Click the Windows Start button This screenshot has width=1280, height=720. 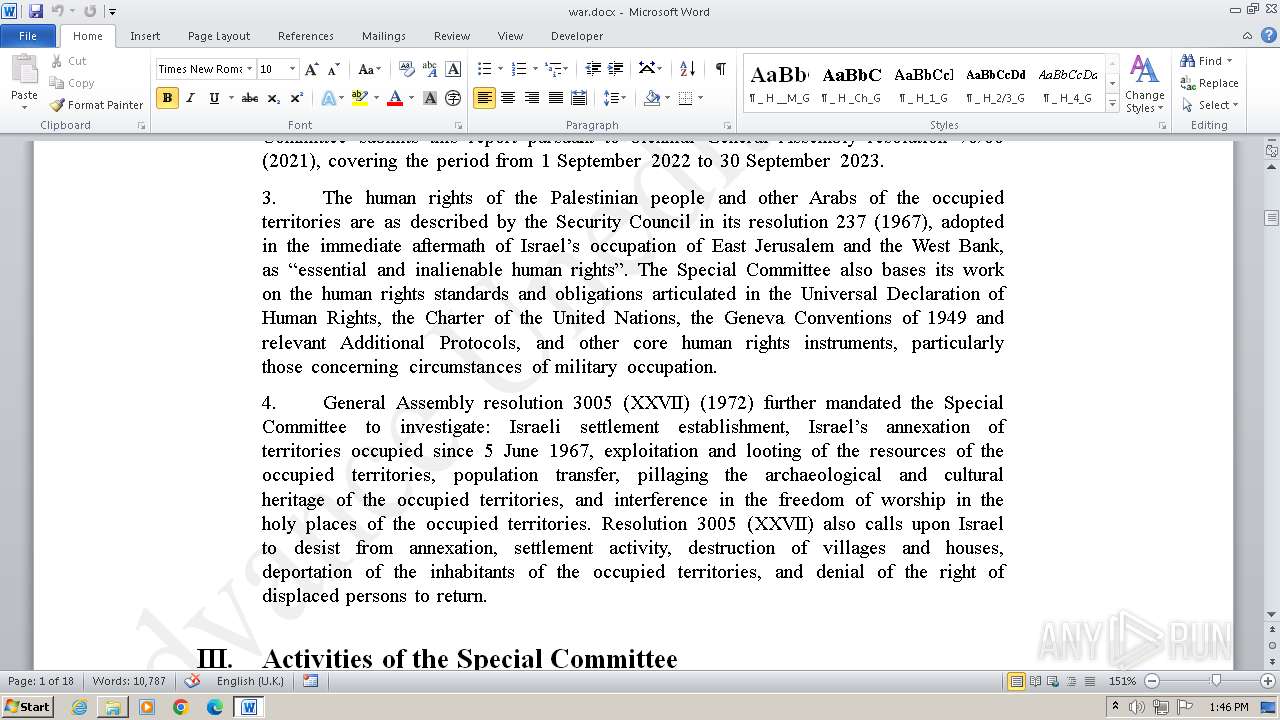click(28, 706)
